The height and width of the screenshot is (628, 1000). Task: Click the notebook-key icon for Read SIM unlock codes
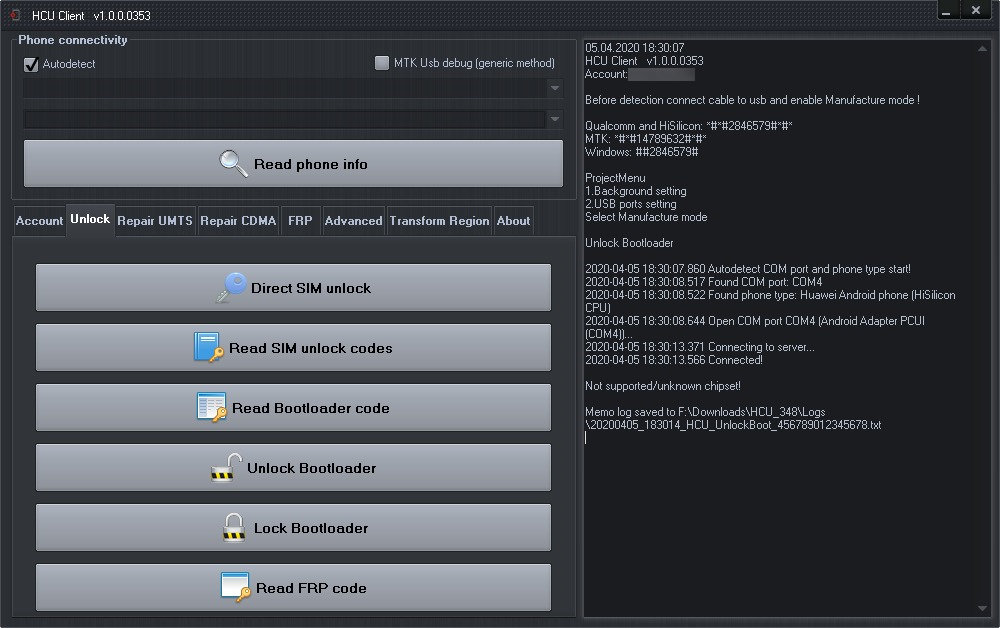(209, 347)
